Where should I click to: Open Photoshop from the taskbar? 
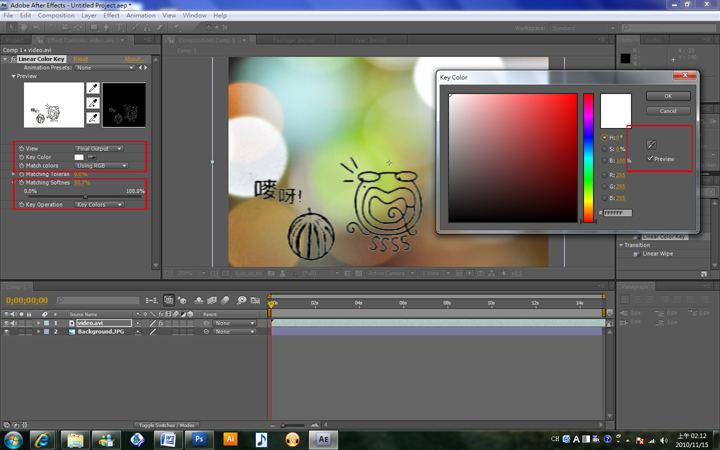pos(199,439)
